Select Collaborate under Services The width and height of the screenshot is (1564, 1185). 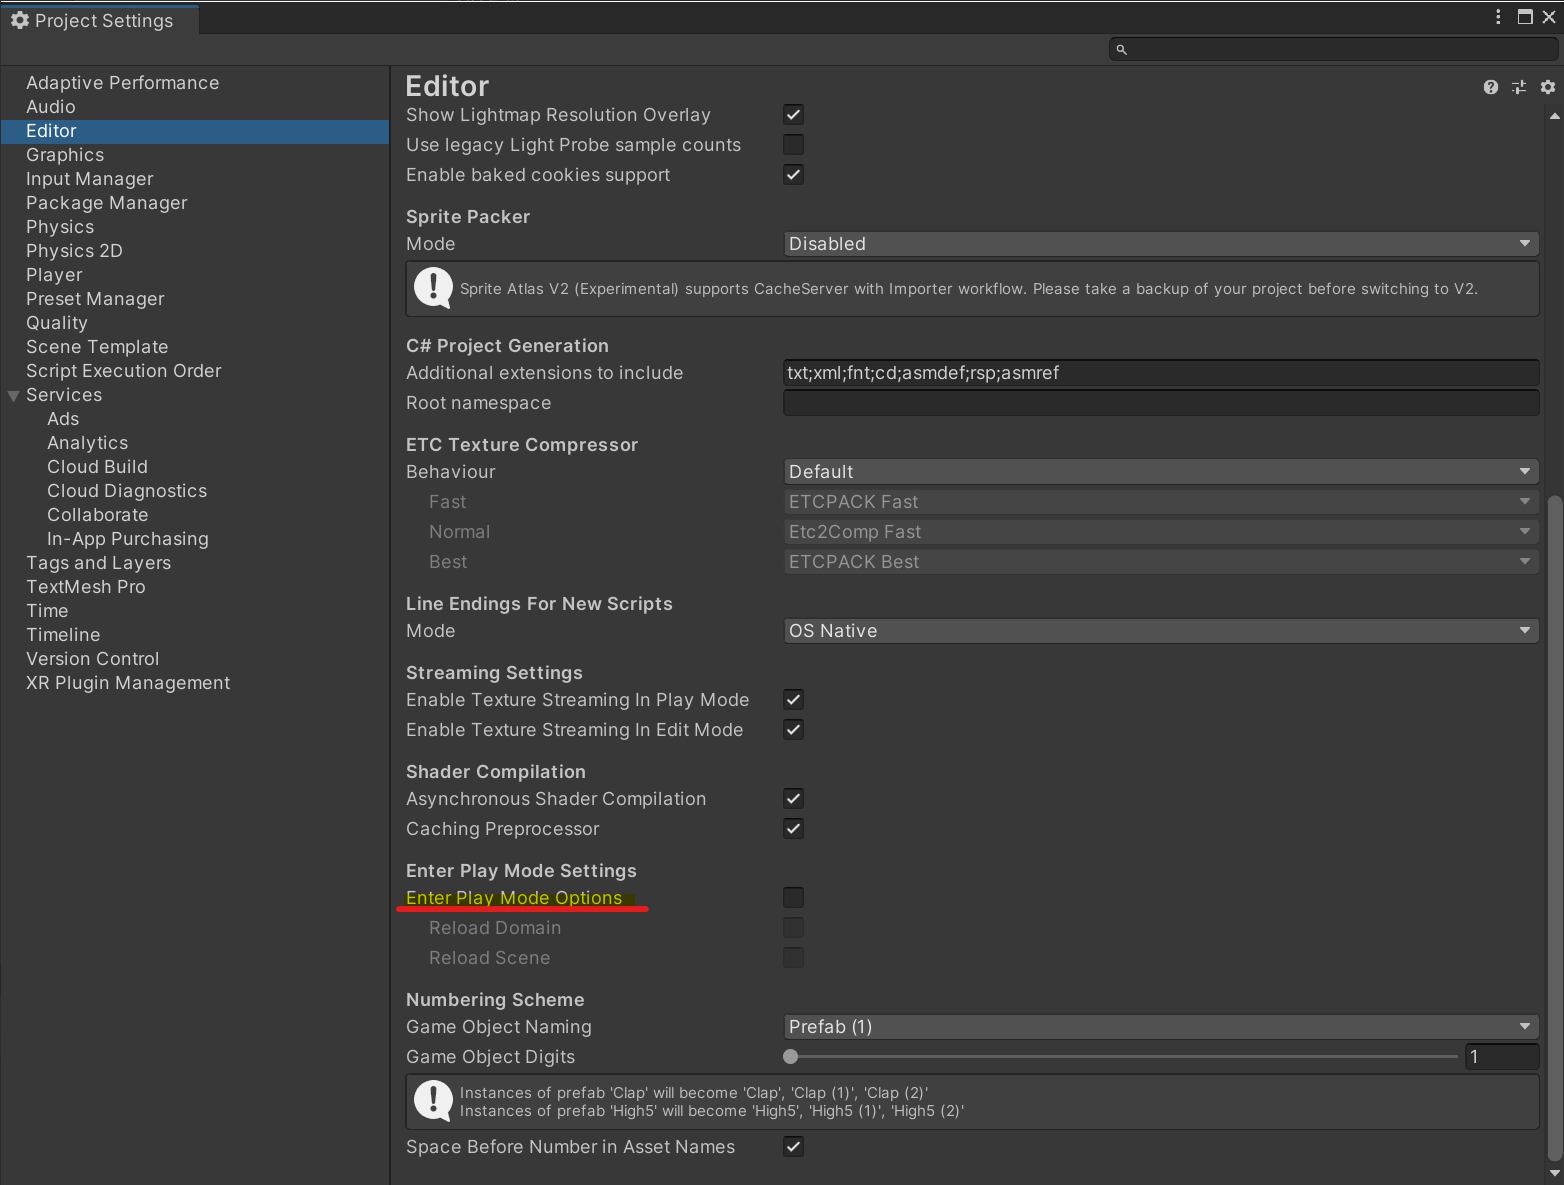(x=98, y=515)
